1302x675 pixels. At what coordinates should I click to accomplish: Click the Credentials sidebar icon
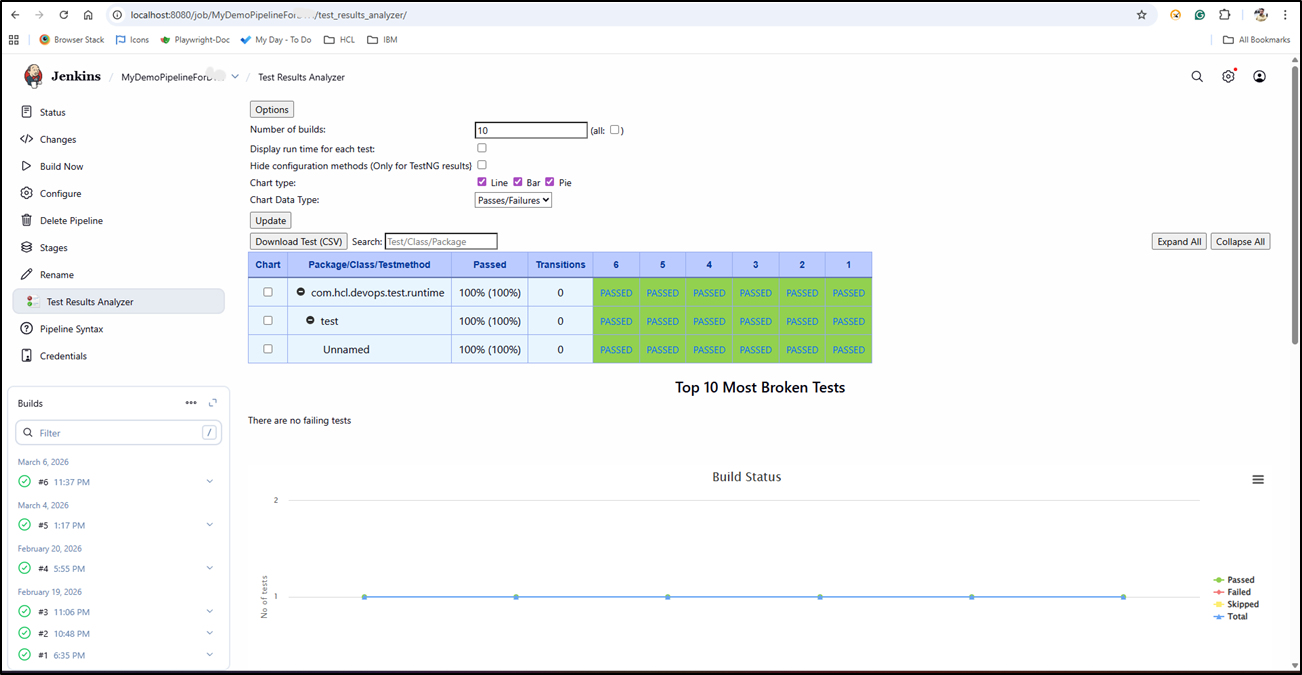(27, 355)
